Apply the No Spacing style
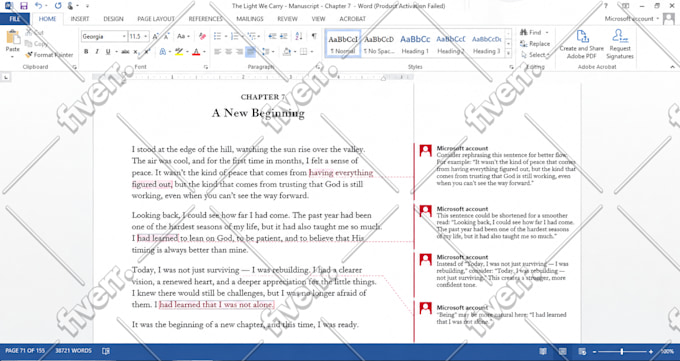Viewport: 680px width, 361px height. (x=379, y=44)
